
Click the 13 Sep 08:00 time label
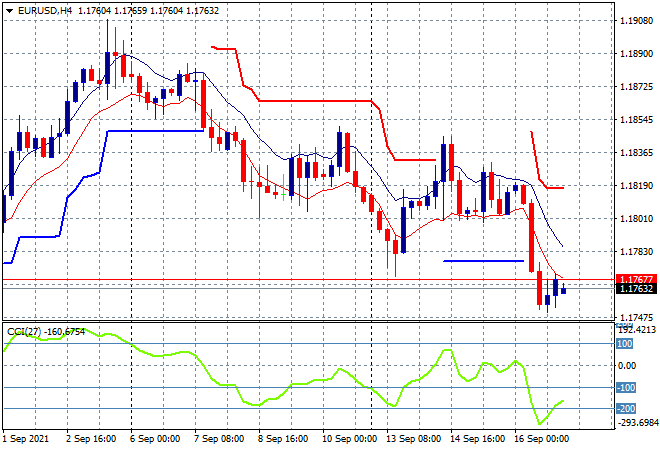coord(412,440)
